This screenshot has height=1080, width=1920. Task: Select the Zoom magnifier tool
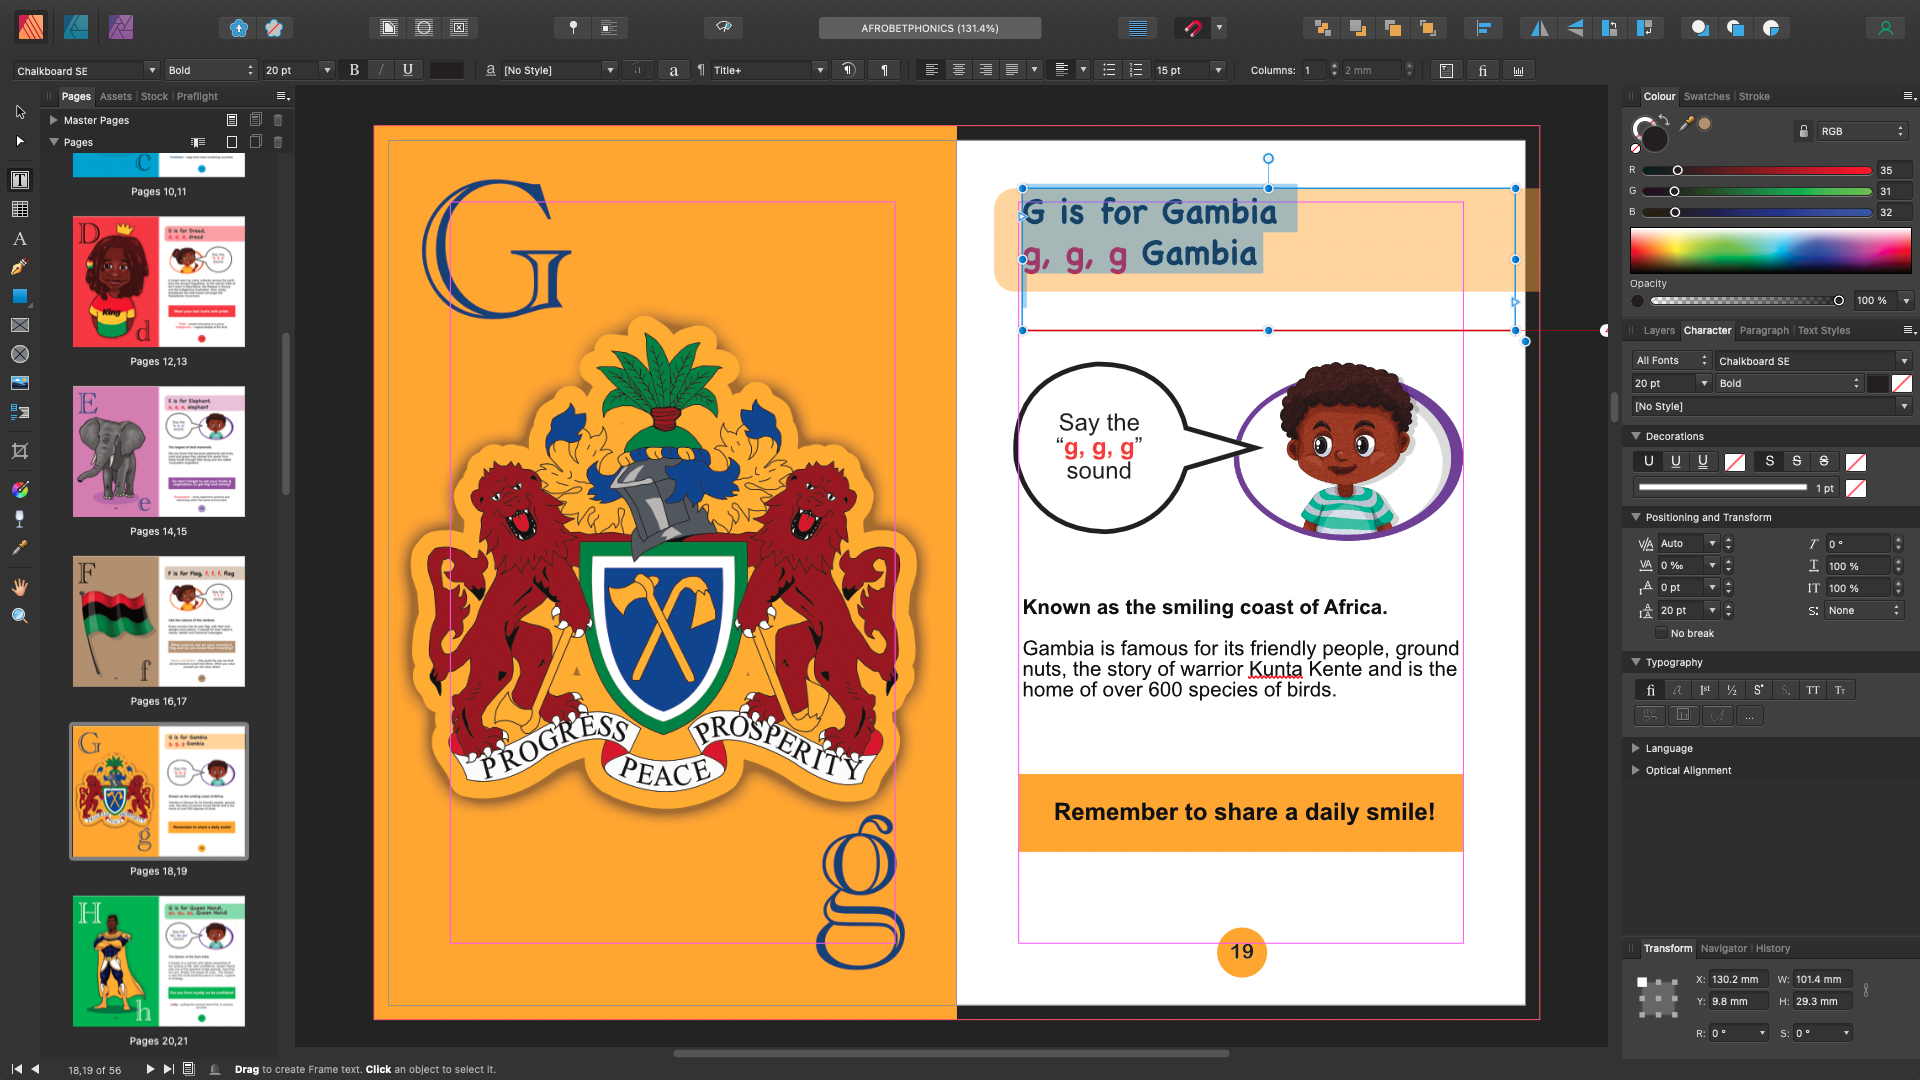20,615
